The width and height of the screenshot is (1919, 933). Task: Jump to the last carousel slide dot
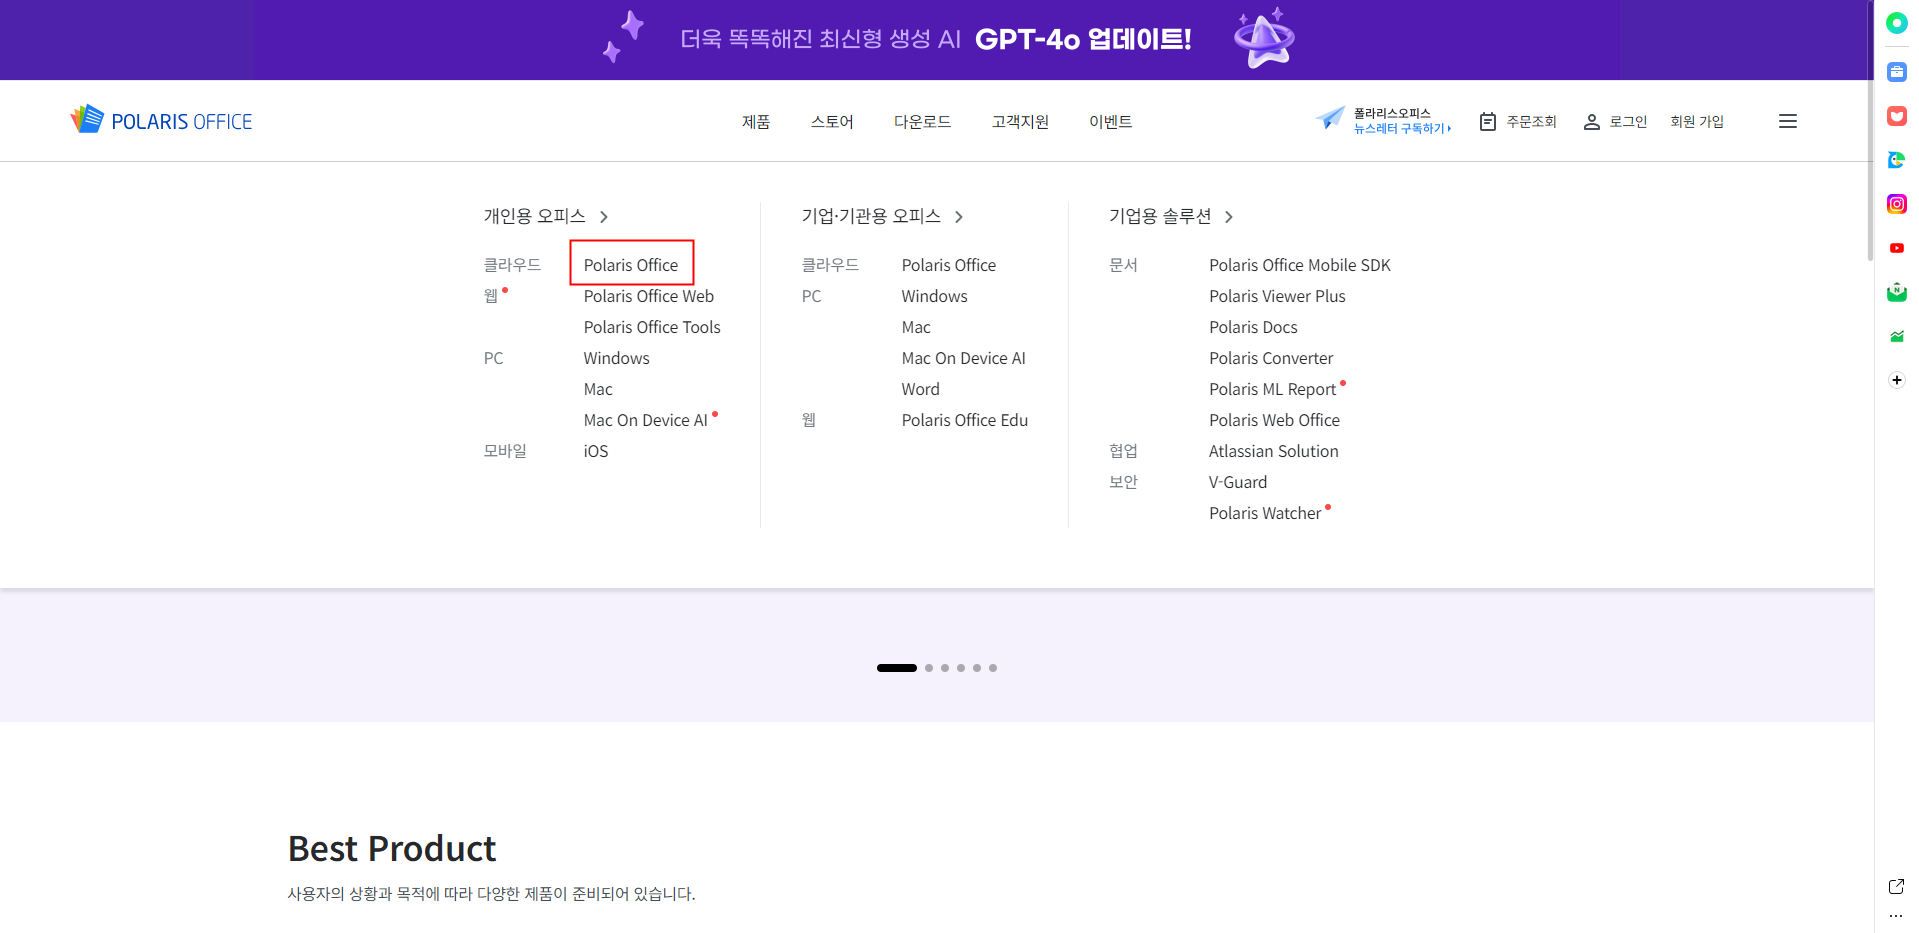[x=993, y=668]
